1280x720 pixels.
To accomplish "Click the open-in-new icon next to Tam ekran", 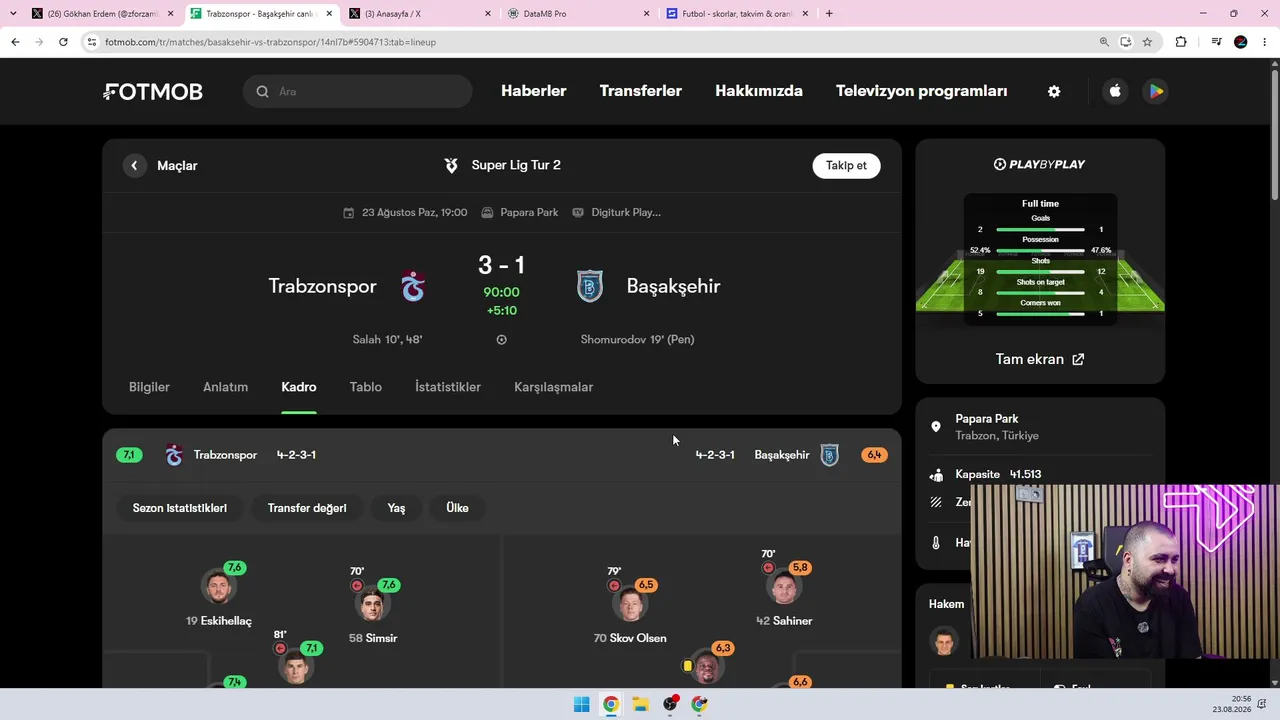I will point(1078,359).
